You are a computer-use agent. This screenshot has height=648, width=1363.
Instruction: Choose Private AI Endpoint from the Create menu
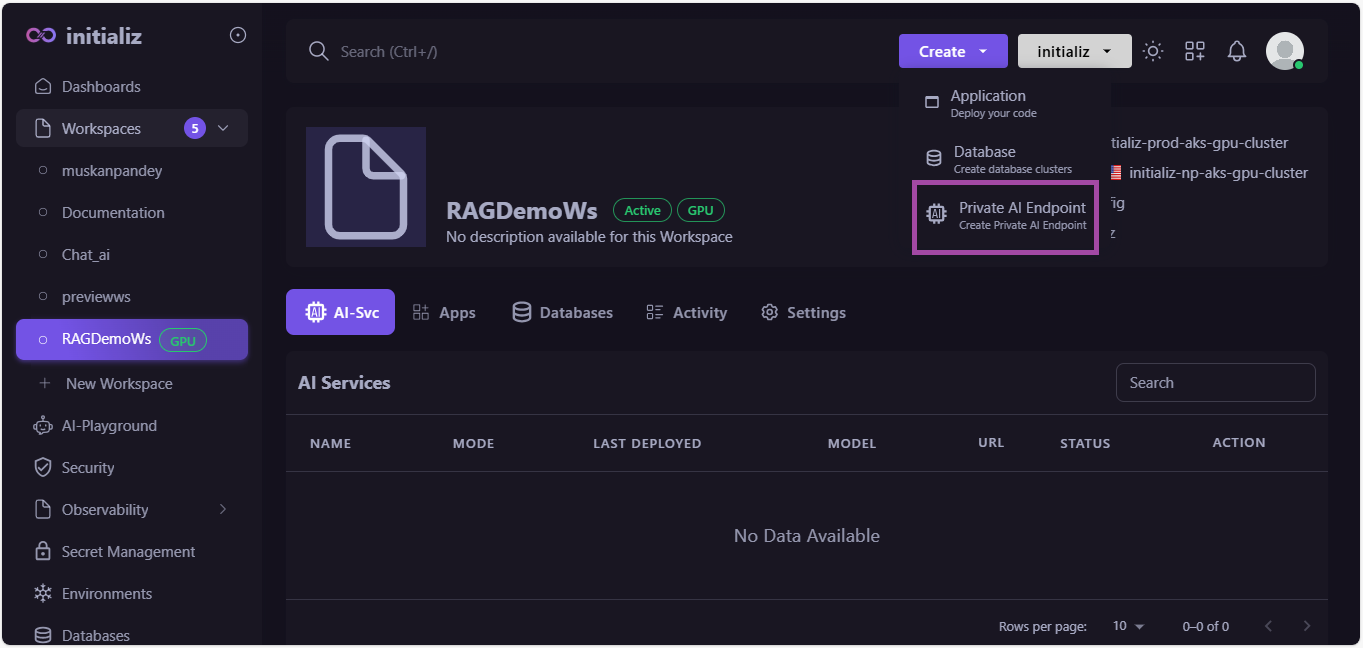(x=1004, y=215)
